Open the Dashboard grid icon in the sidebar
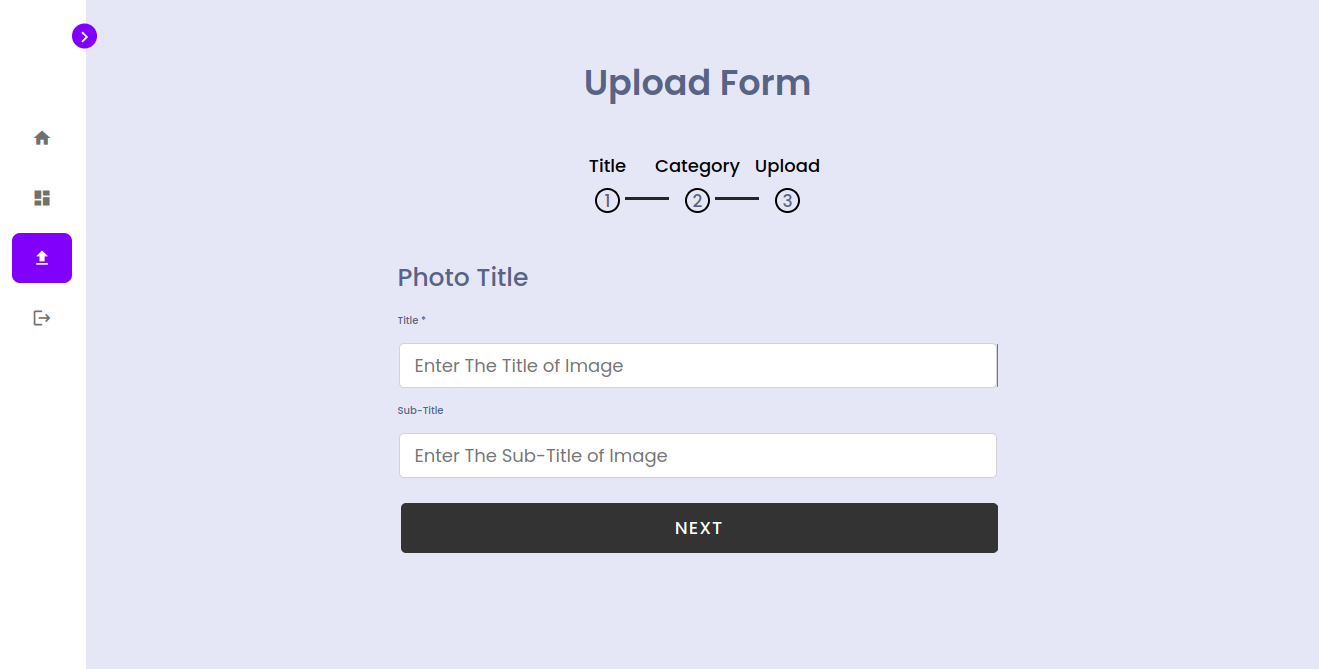Screen dimensions: 1319x669 point(41,198)
